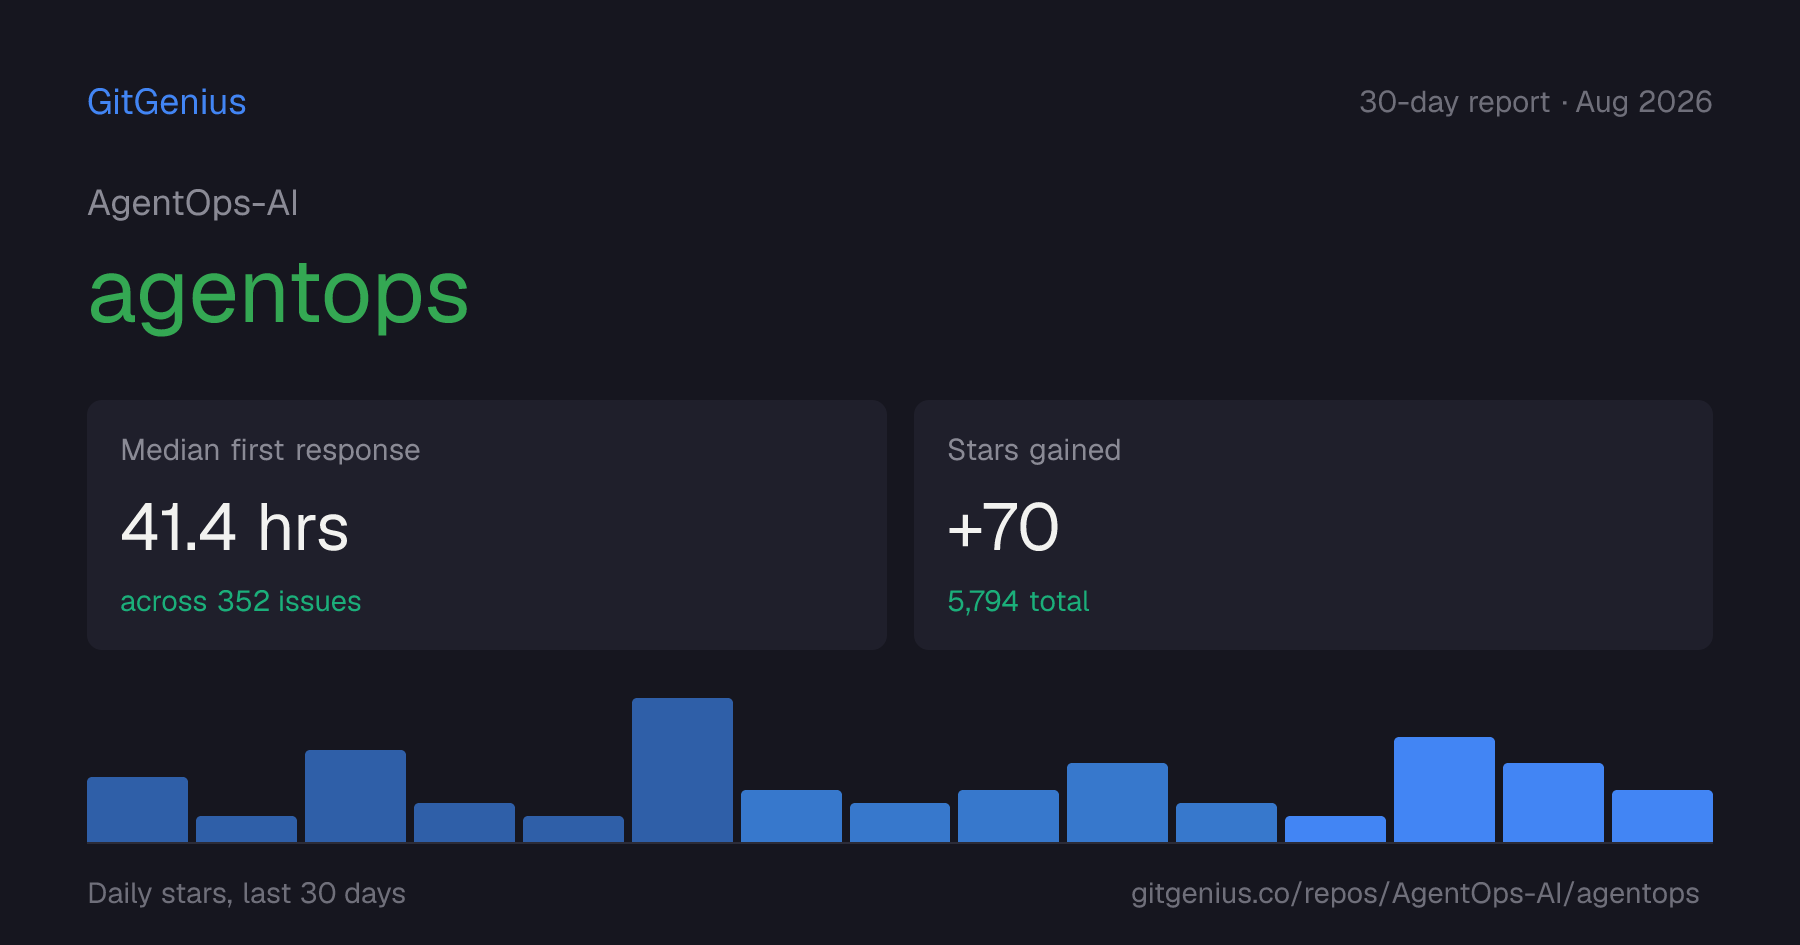Click the +70 stars value
1800x945 pixels.
click(x=1003, y=528)
